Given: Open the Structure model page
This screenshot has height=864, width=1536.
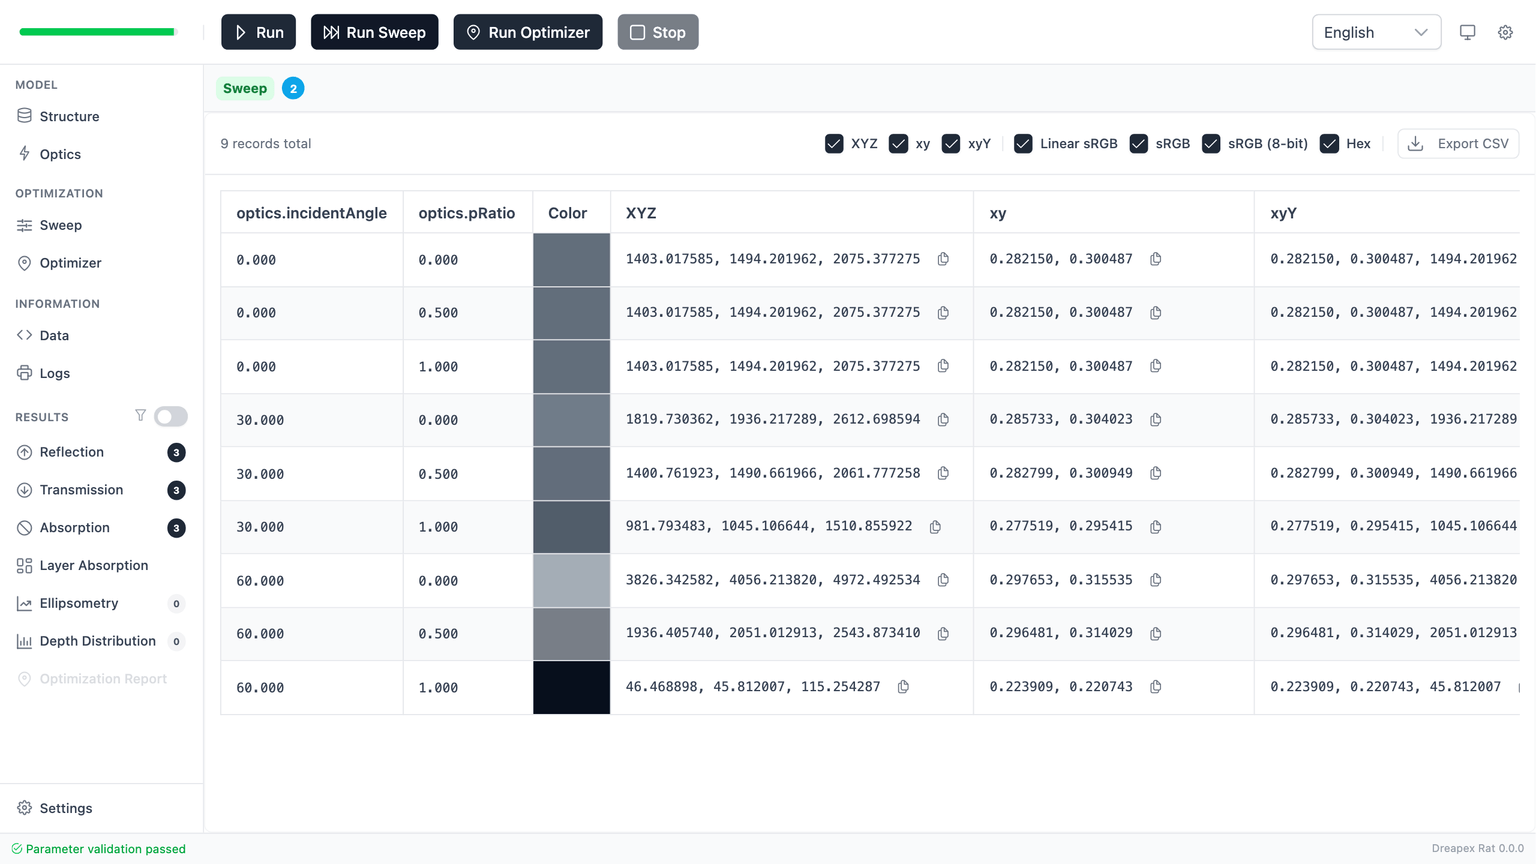Looking at the screenshot, I should pos(69,116).
